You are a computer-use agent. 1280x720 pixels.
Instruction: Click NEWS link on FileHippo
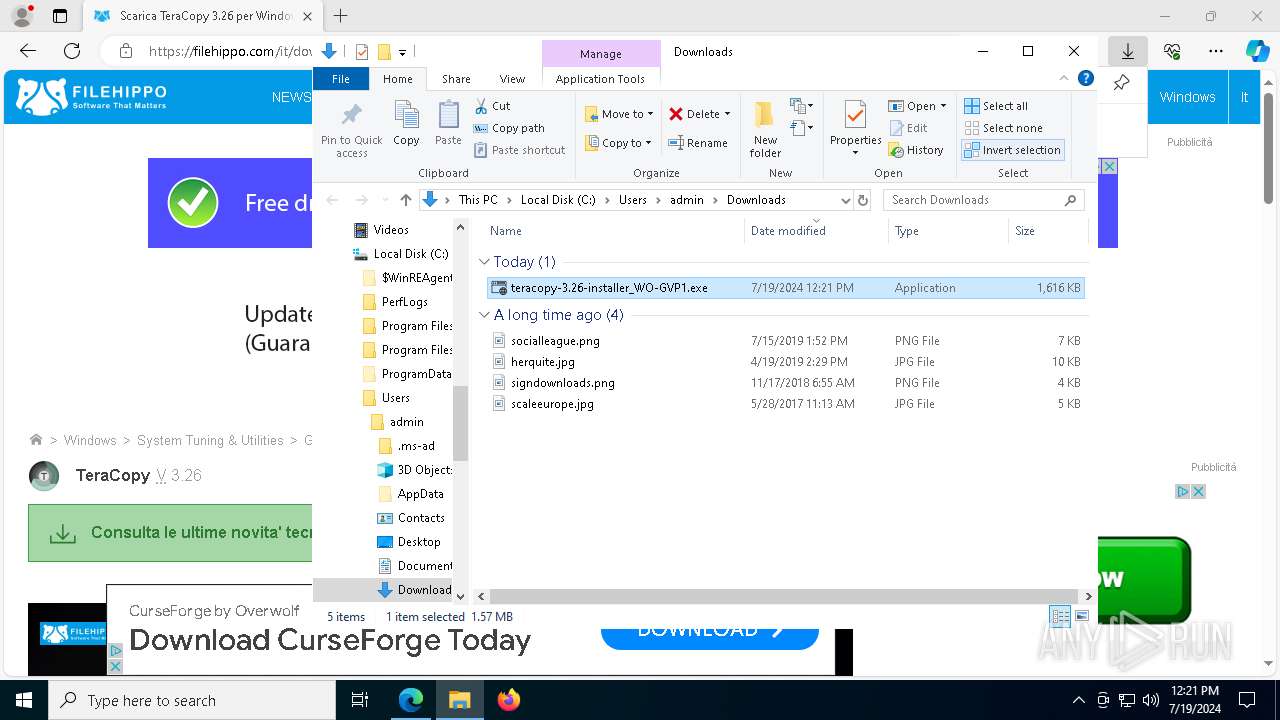[x=291, y=97]
